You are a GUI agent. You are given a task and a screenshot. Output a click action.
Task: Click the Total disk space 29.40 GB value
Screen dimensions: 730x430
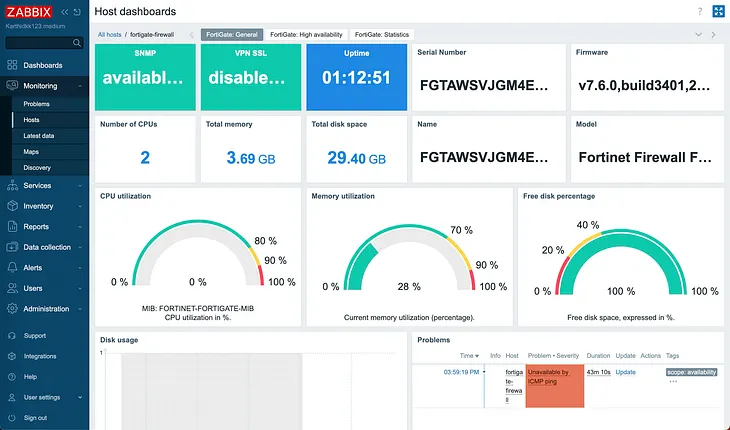(x=357, y=158)
